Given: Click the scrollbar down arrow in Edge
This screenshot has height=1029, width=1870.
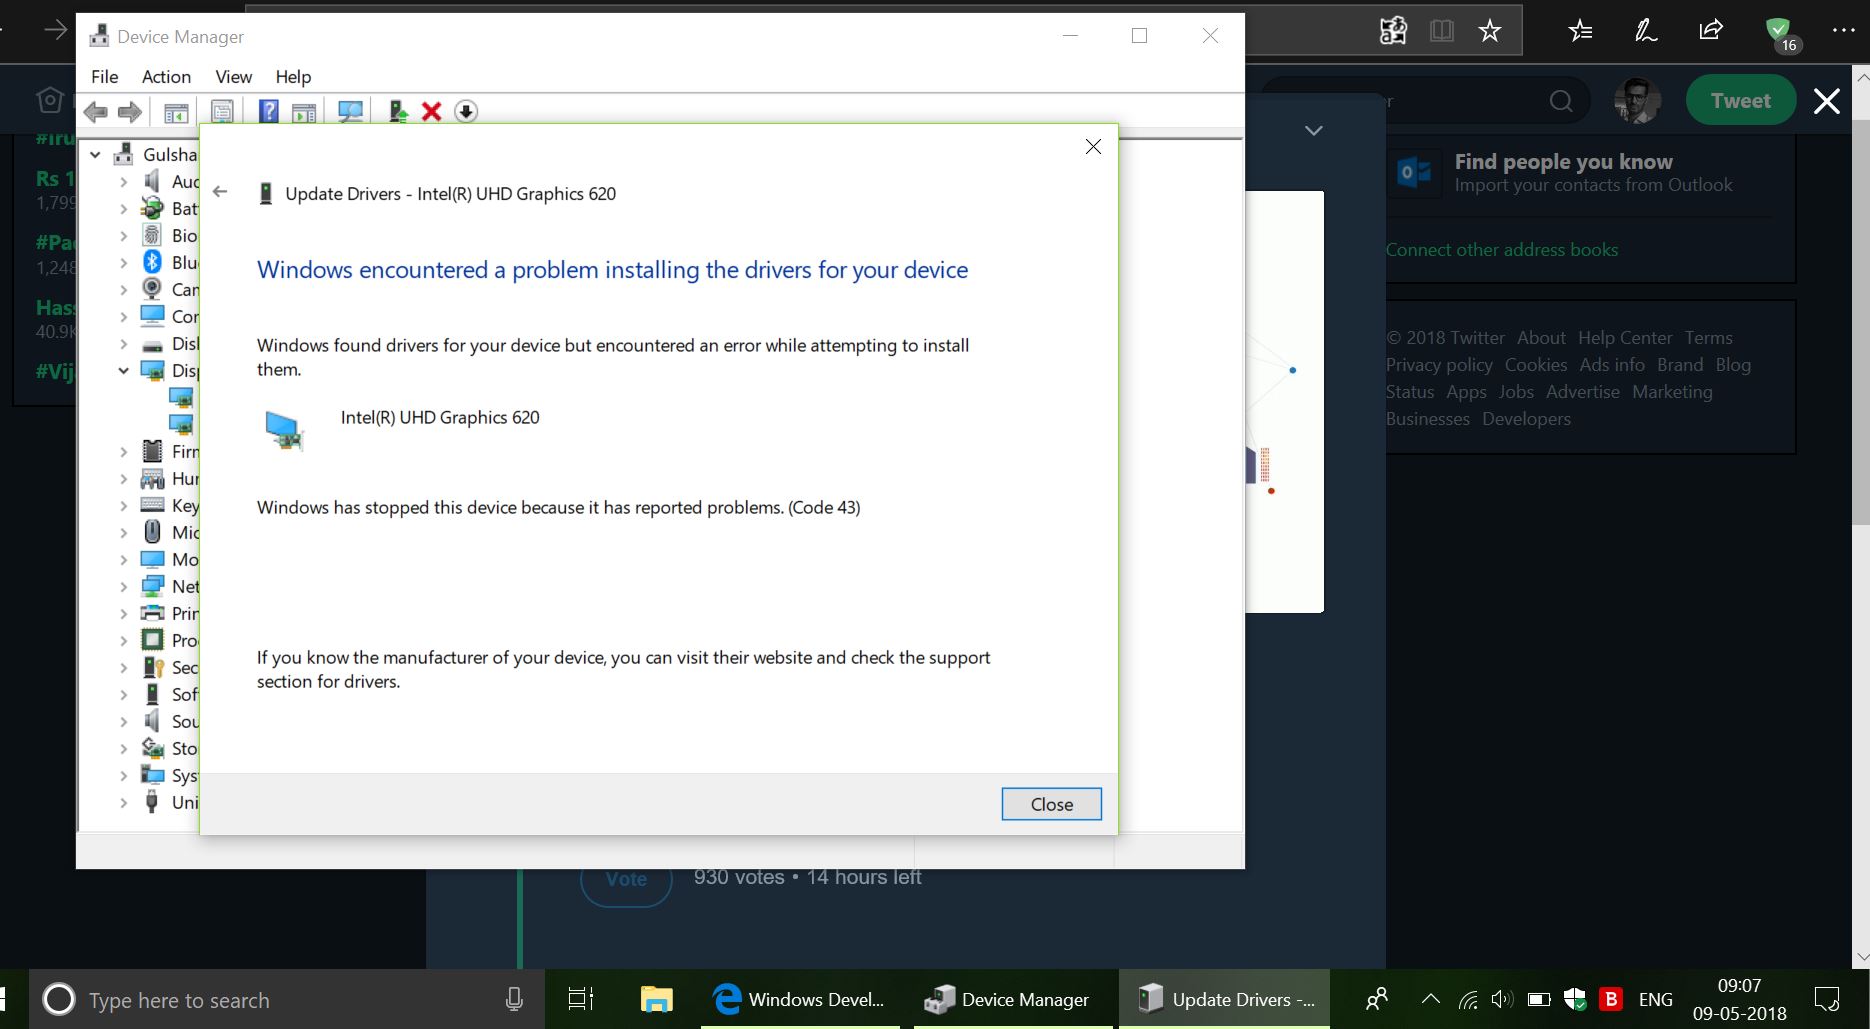Looking at the screenshot, I should coord(1861,957).
